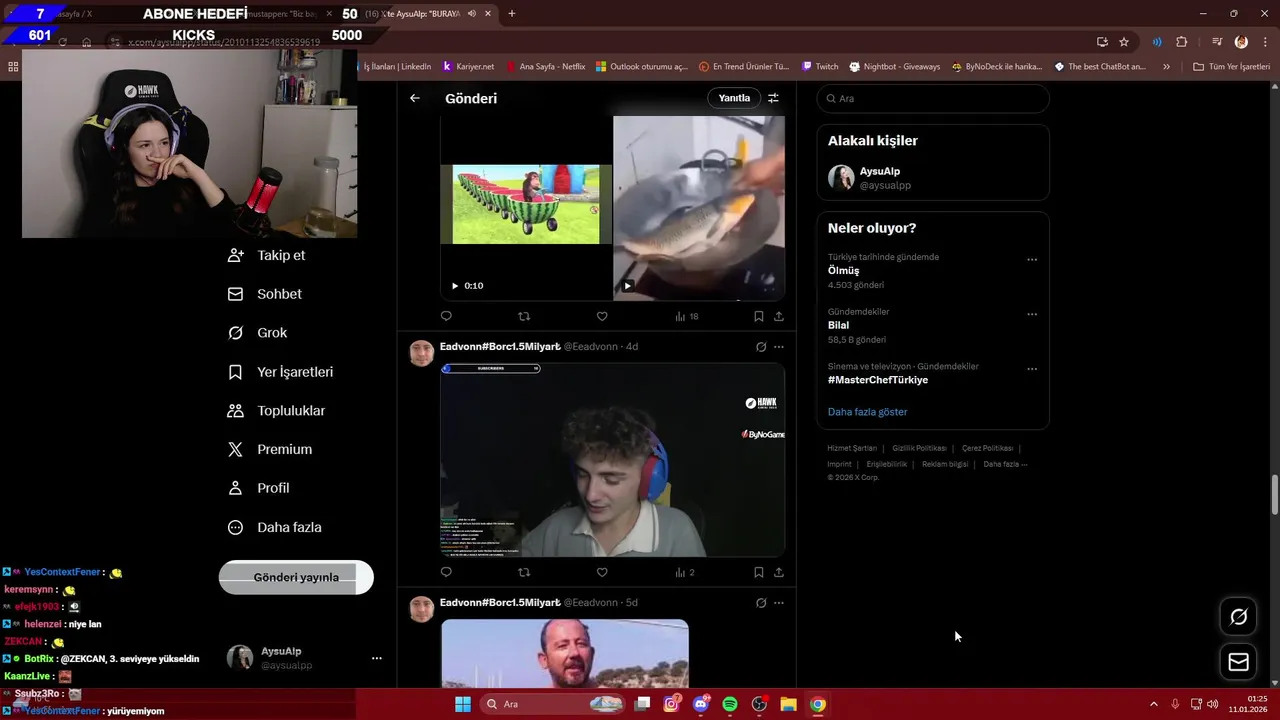1280x720 pixels.
Task: Reply to the post with 18 views
Action: [x=446, y=316]
